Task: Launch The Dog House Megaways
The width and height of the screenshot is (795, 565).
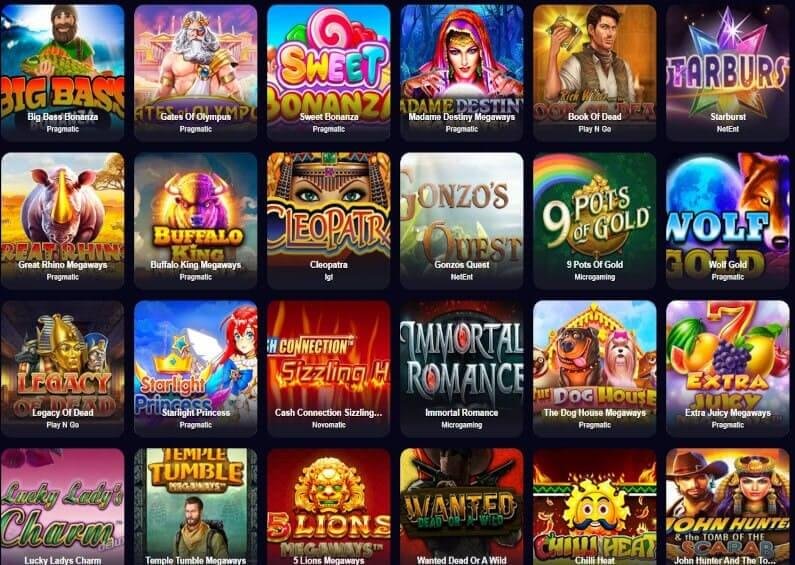Action: [595, 369]
